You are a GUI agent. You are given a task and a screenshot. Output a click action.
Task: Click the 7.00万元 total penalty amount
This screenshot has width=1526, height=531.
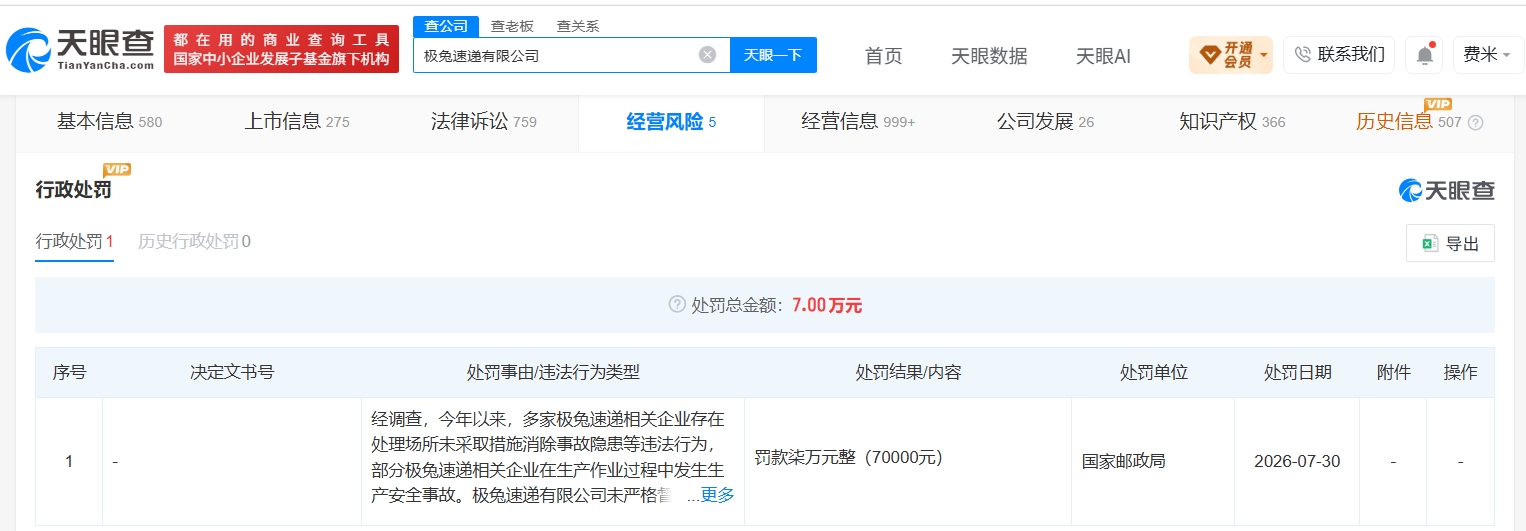coord(827,305)
